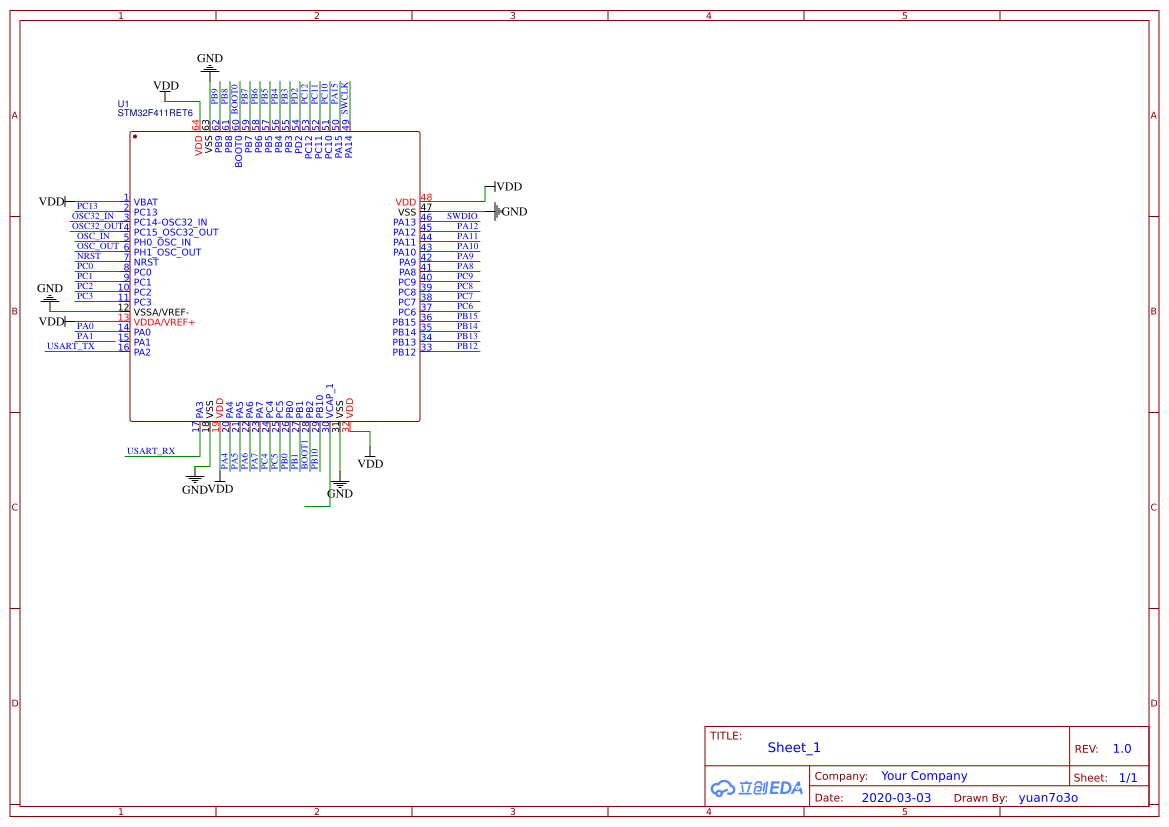This screenshot has width=1169, height=827.
Task: Select the VDD power symbol at pin 32
Action: pyautogui.click(x=371, y=459)
